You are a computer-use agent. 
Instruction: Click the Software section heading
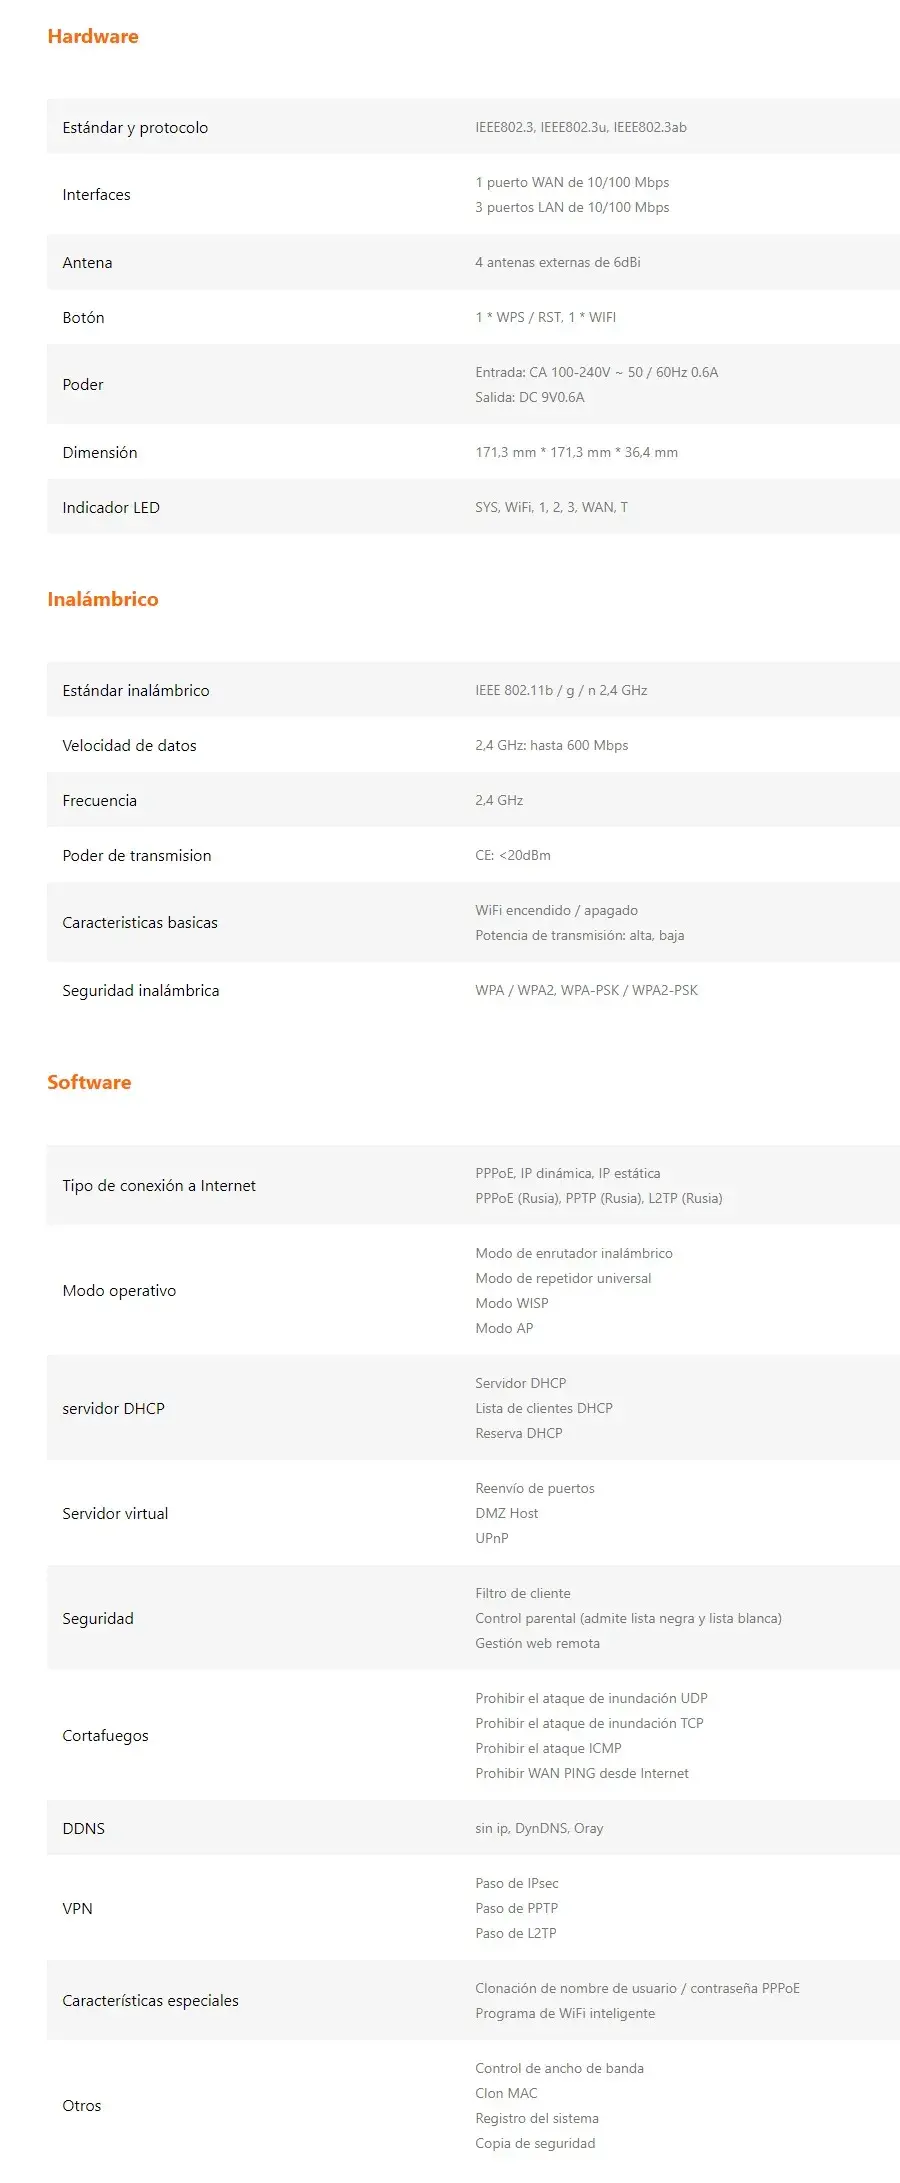coord(89,1082)
